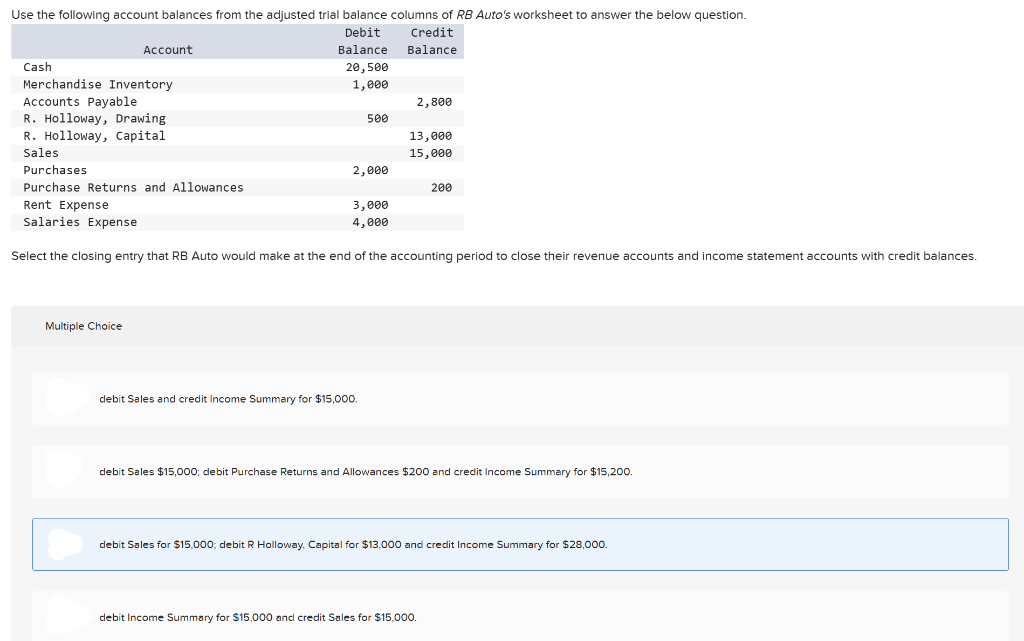Choose the answer mentioning Purchase Returns and Allowances $200
Screen dimensions: 1024x641
point(365,472)
